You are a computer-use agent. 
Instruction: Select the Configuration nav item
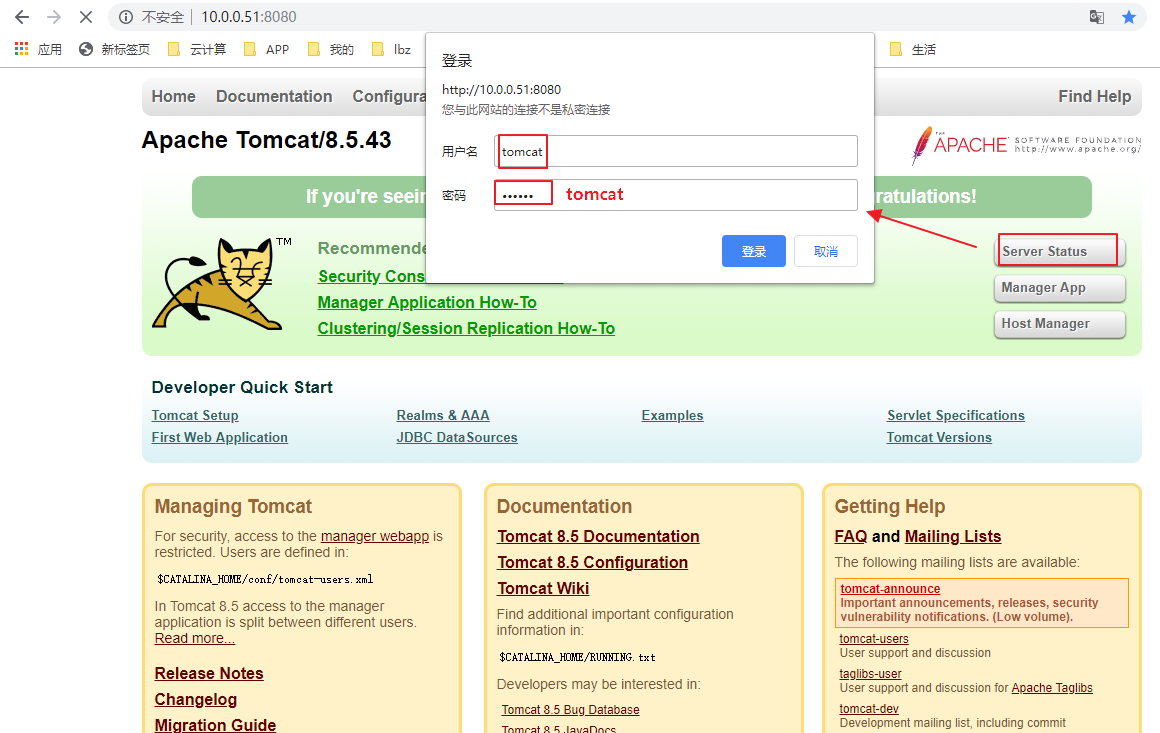pyautogui.click(x=389, y=96)
